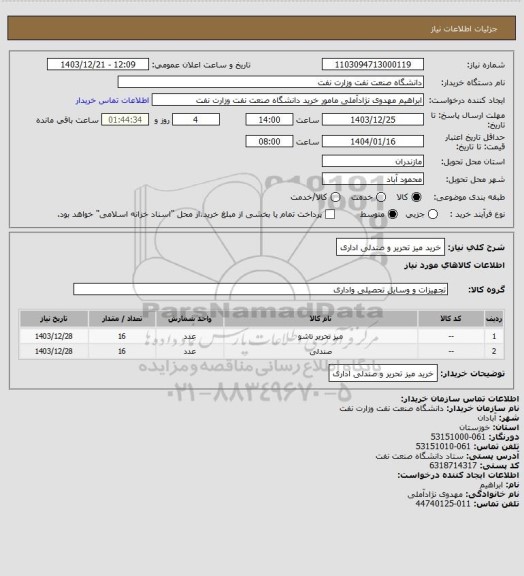524x576 pixels.
Task: Click the response deadline time 14:00 field
Action: [269, 120]
